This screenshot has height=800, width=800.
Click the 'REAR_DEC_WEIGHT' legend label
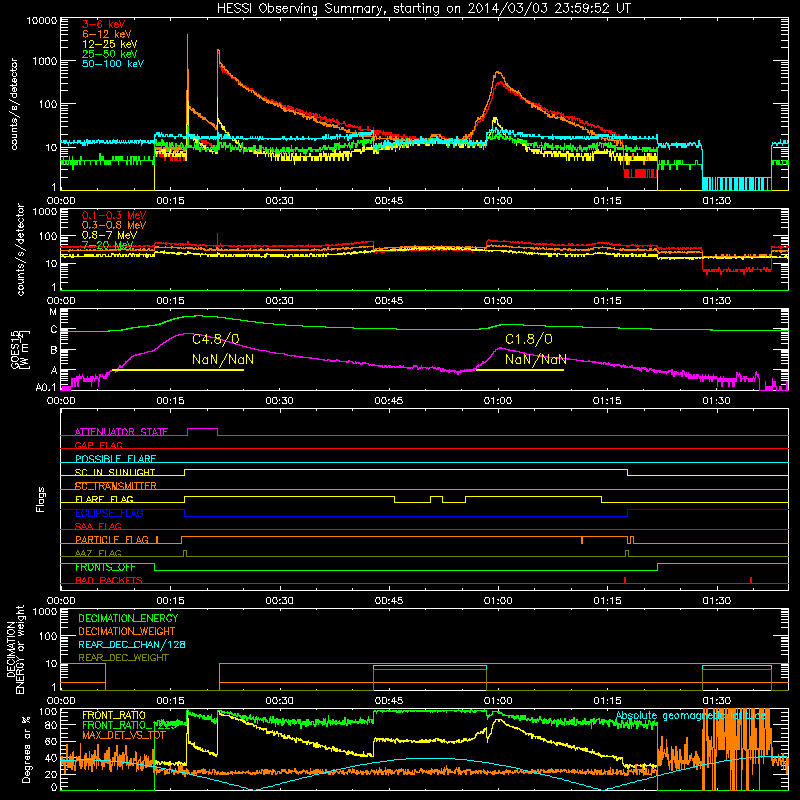[123, 658]
